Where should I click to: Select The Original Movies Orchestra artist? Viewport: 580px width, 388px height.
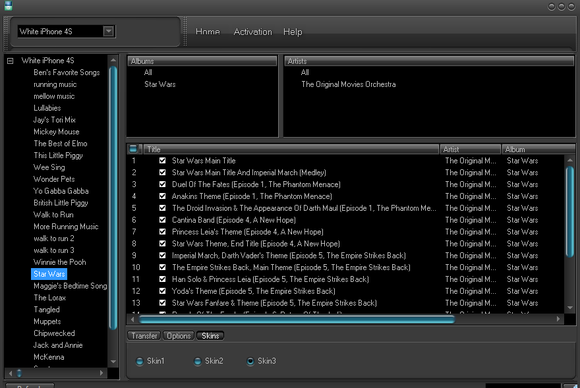(348, 84)
